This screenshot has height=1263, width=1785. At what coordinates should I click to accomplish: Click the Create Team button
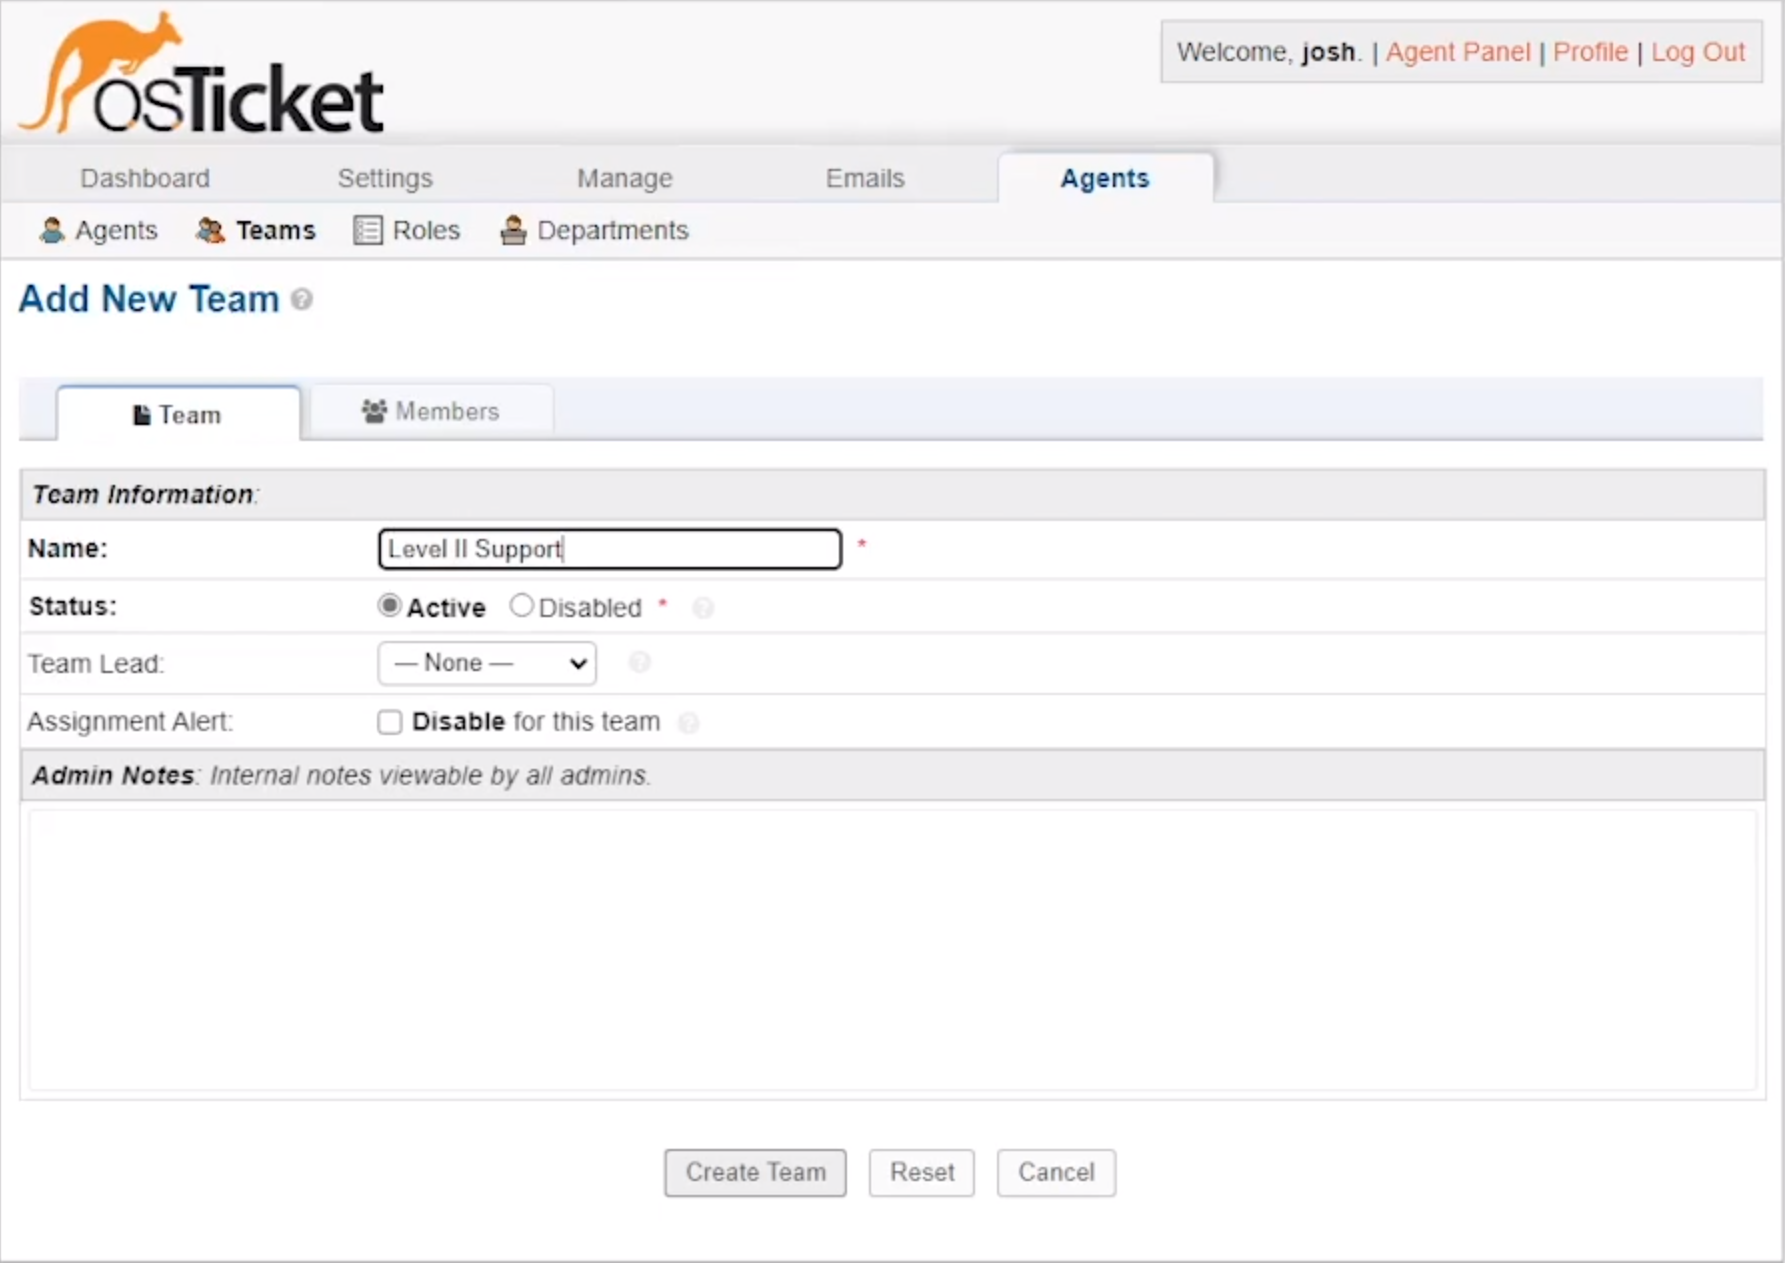tap(754, 1172)
